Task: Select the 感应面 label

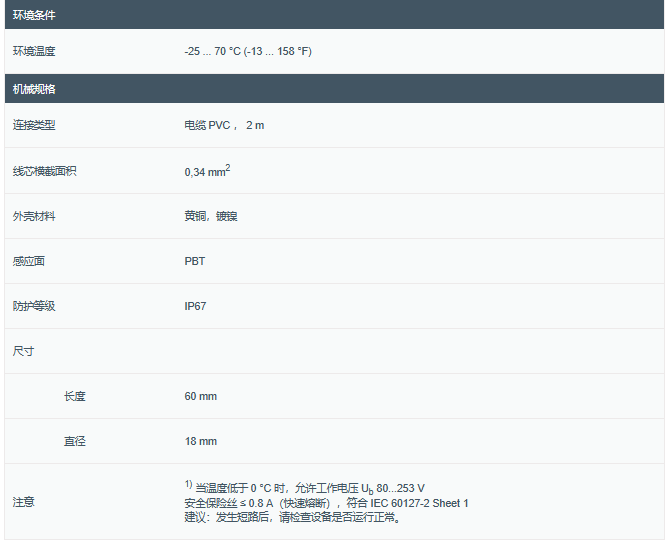Action: point(29,261)
